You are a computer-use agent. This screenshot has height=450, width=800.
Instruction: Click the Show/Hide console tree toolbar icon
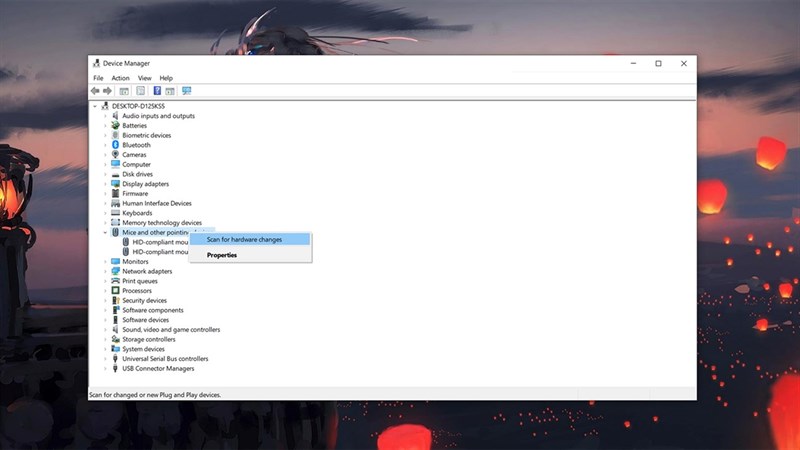(124, 91)
